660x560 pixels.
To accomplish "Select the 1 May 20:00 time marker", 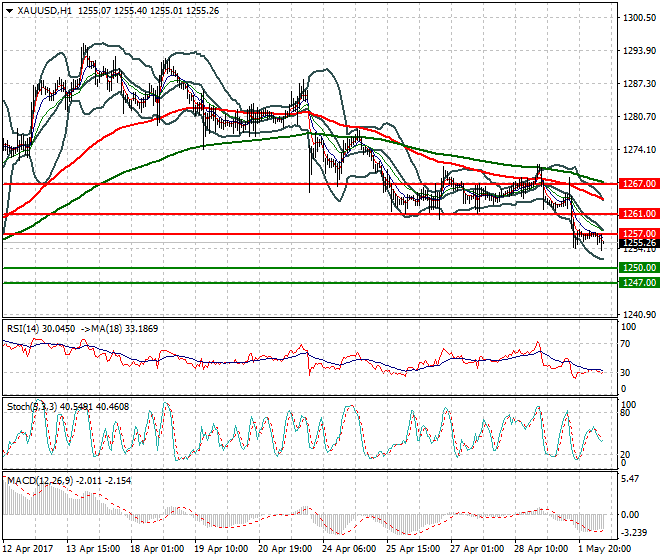I will (605, 549).
